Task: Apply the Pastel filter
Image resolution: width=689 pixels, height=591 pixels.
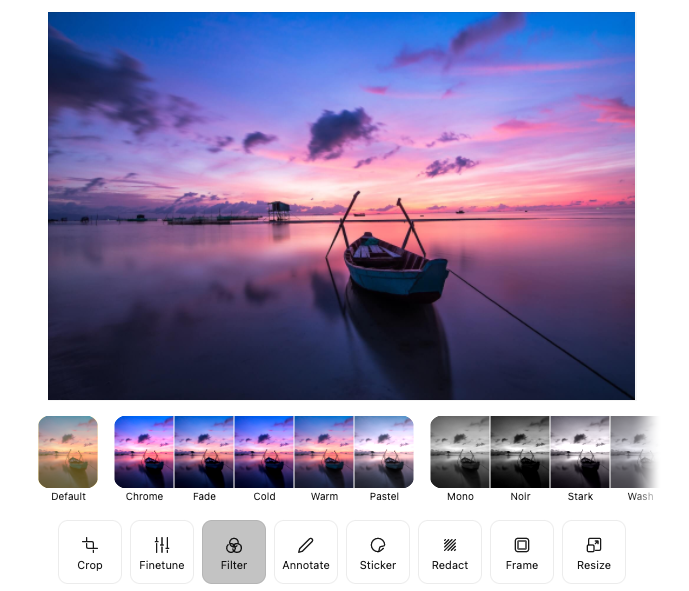Action: tap(384, 452)
